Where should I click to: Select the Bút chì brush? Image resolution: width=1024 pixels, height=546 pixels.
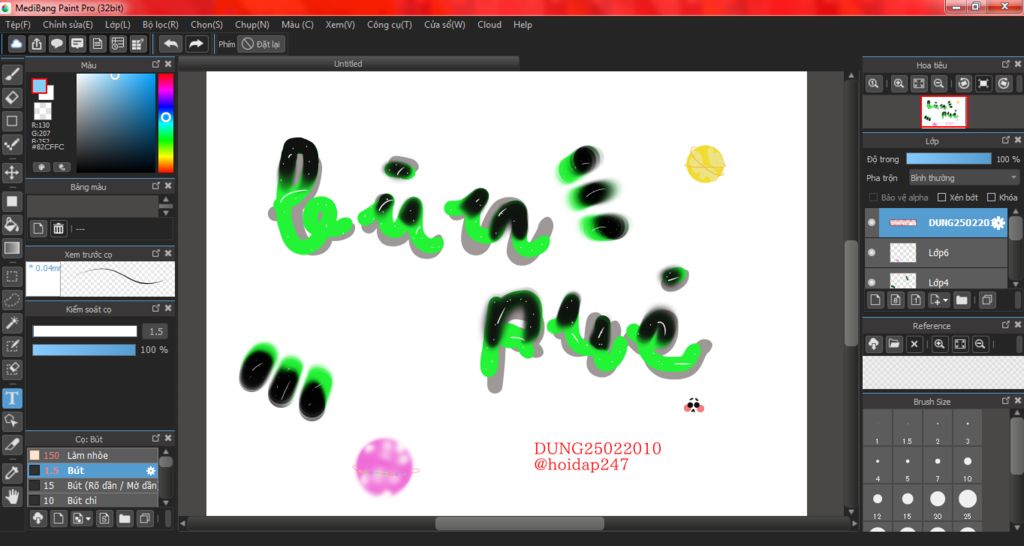(92, 500)
